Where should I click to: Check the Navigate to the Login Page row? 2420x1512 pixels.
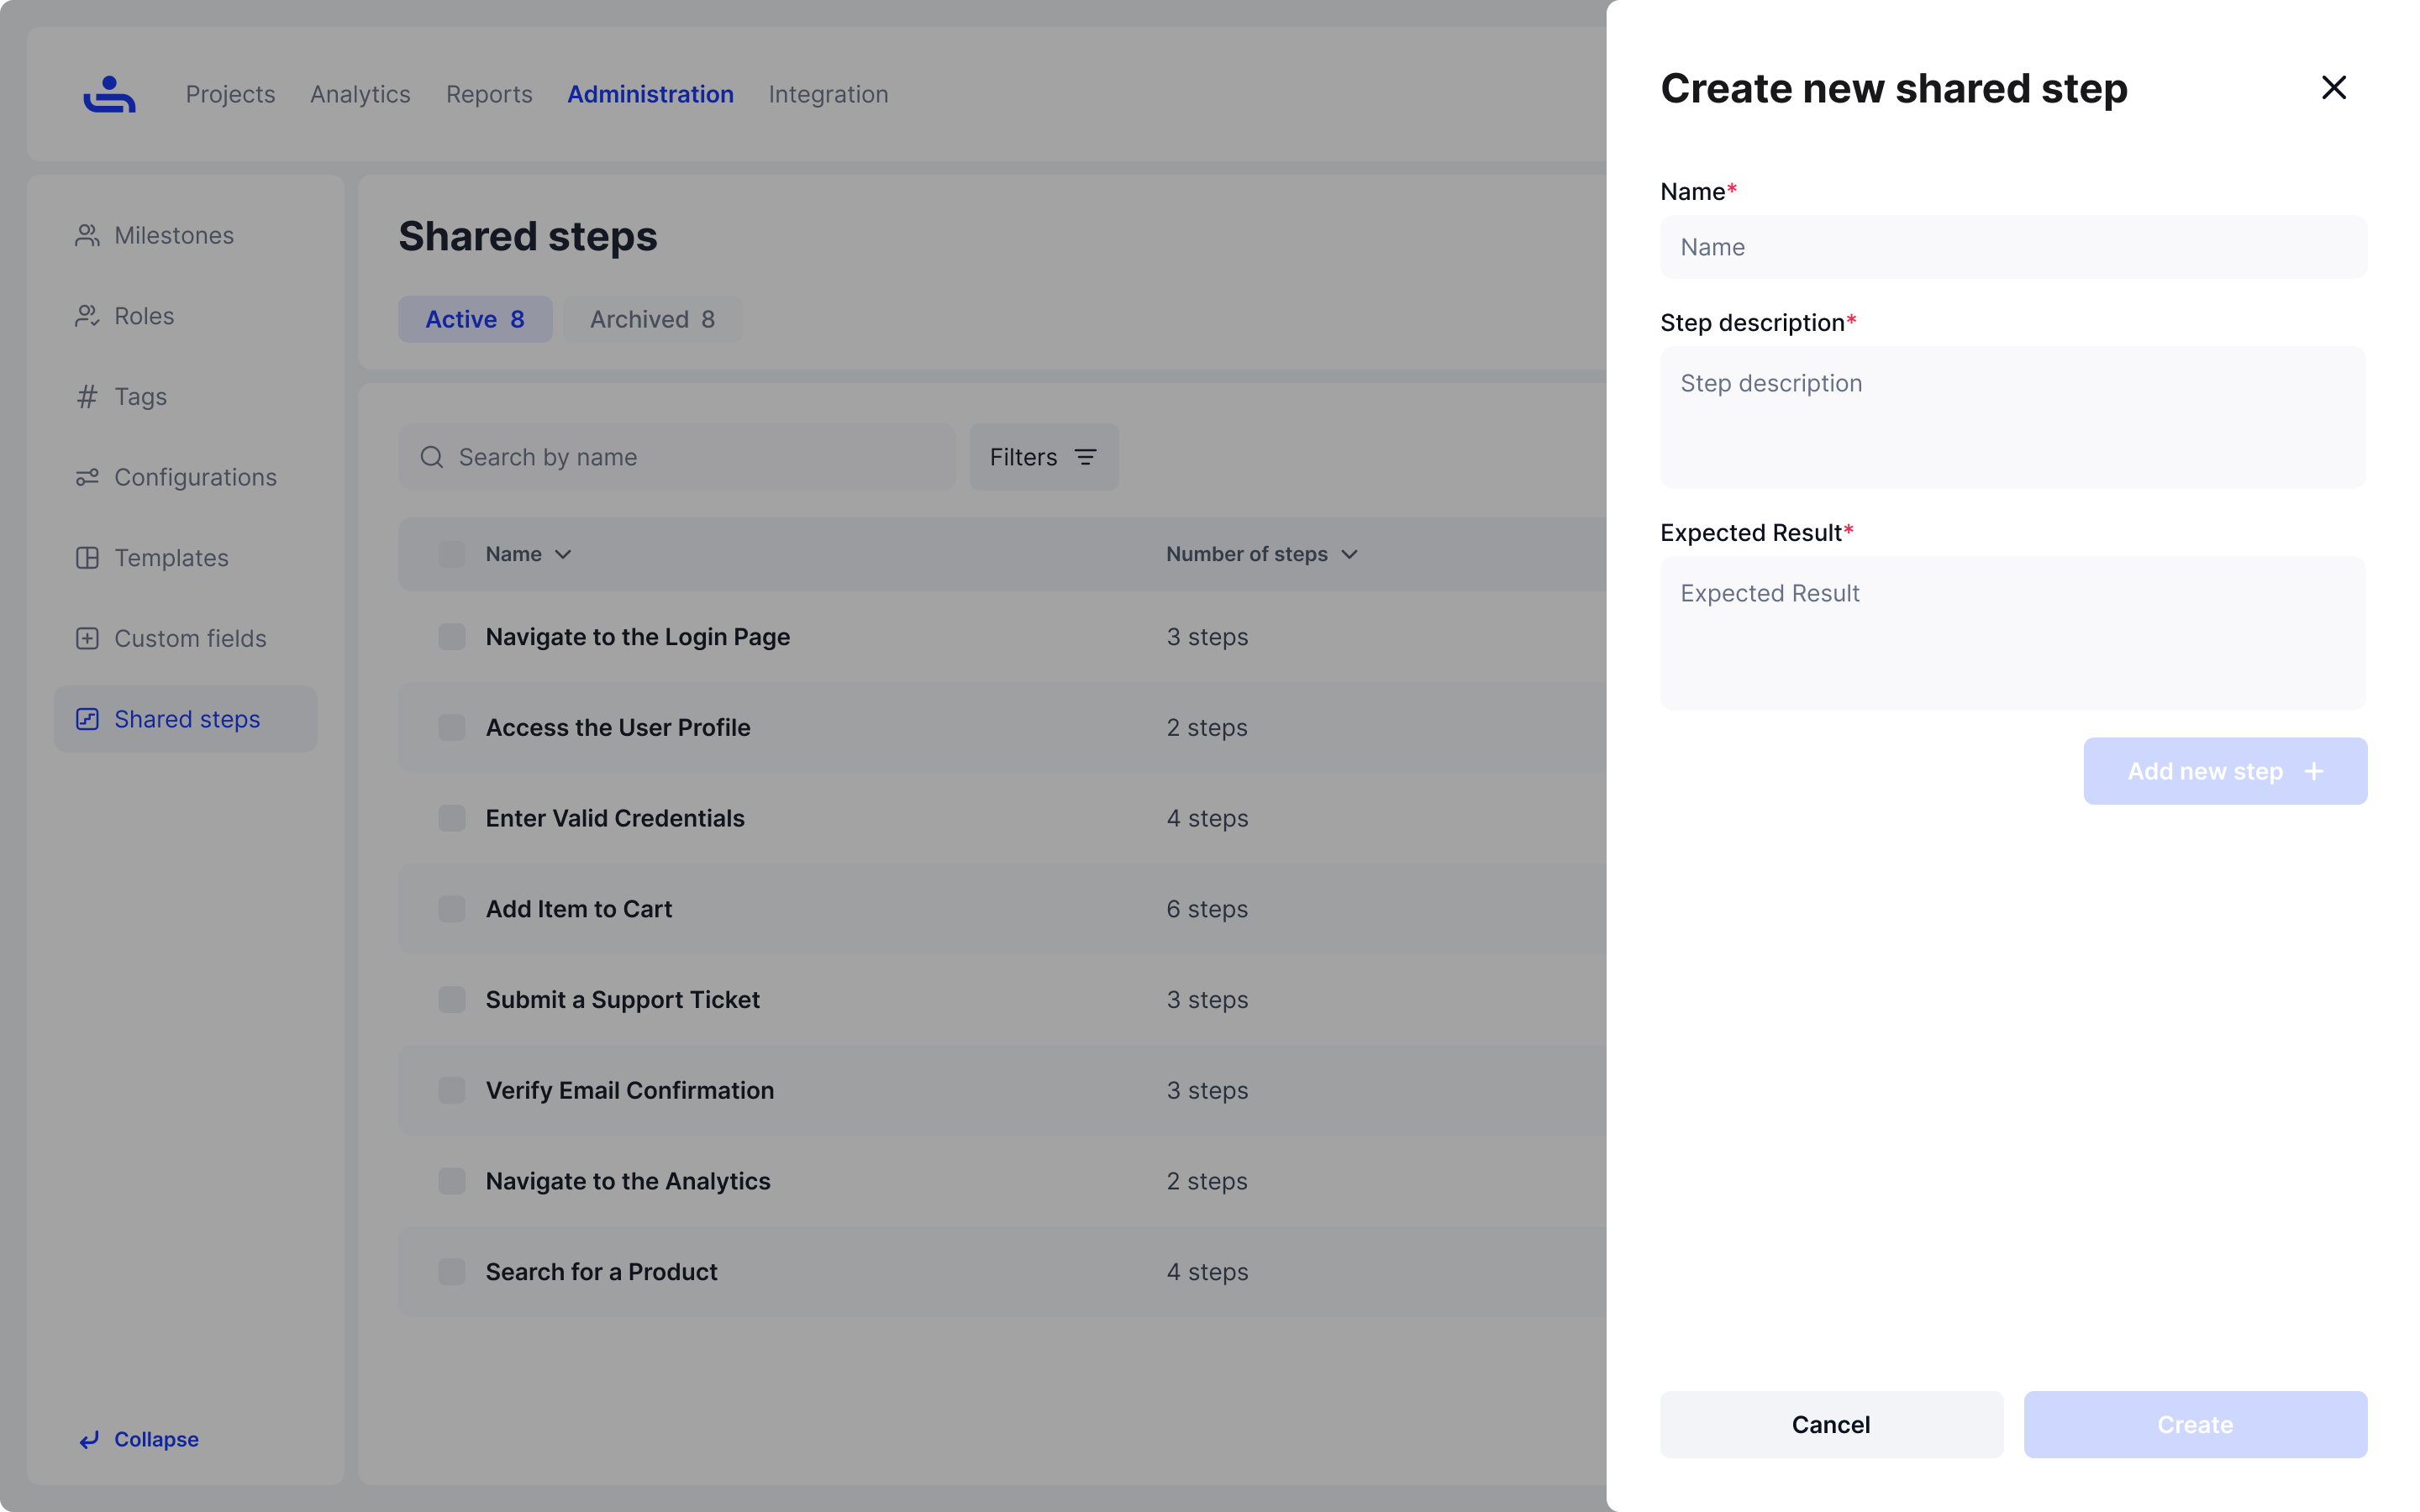[452, 637]
